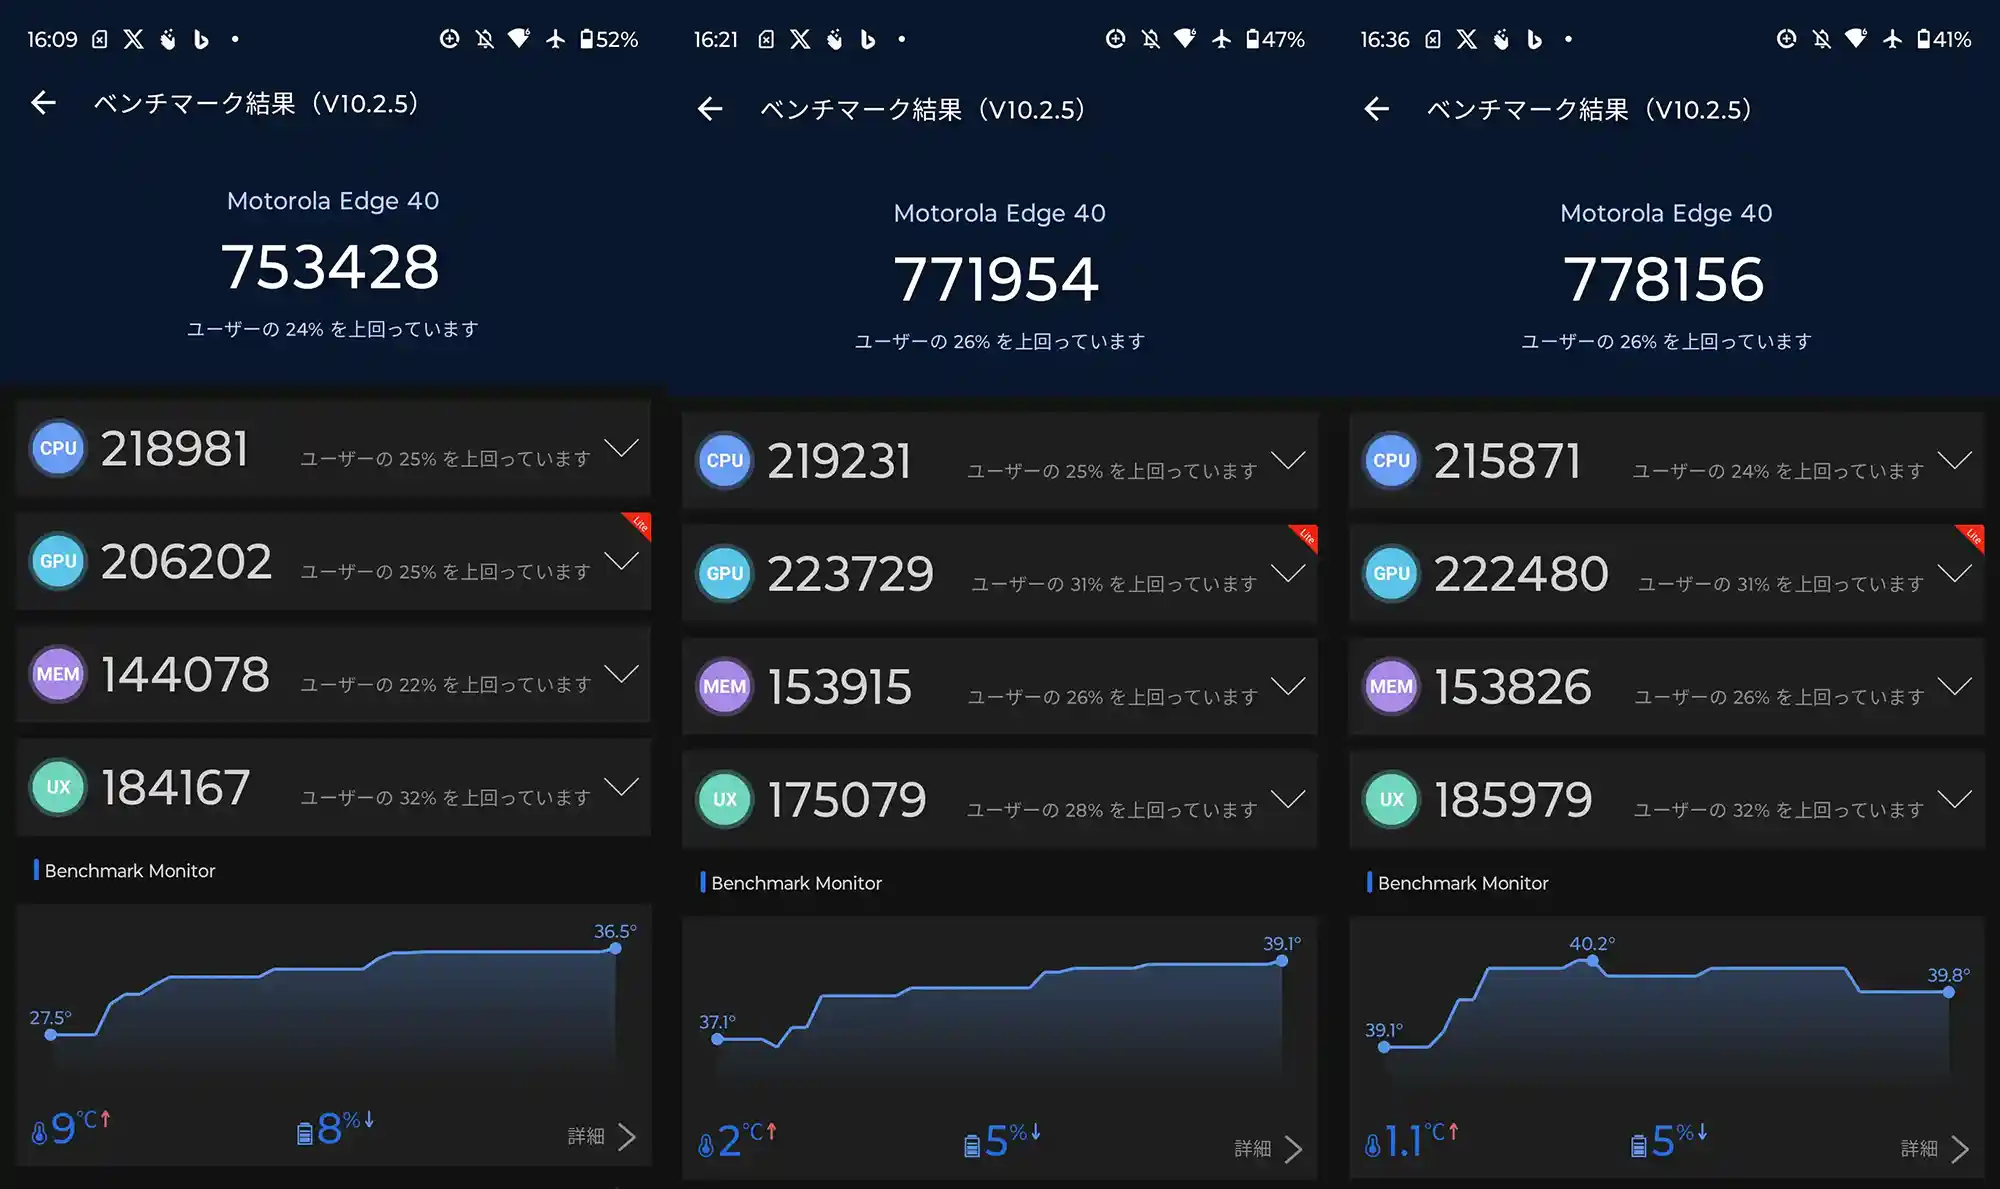Tap the thermometer icon beside 9°C
Screen dimensions: 2000x1189
click(x=39, y=1132)
